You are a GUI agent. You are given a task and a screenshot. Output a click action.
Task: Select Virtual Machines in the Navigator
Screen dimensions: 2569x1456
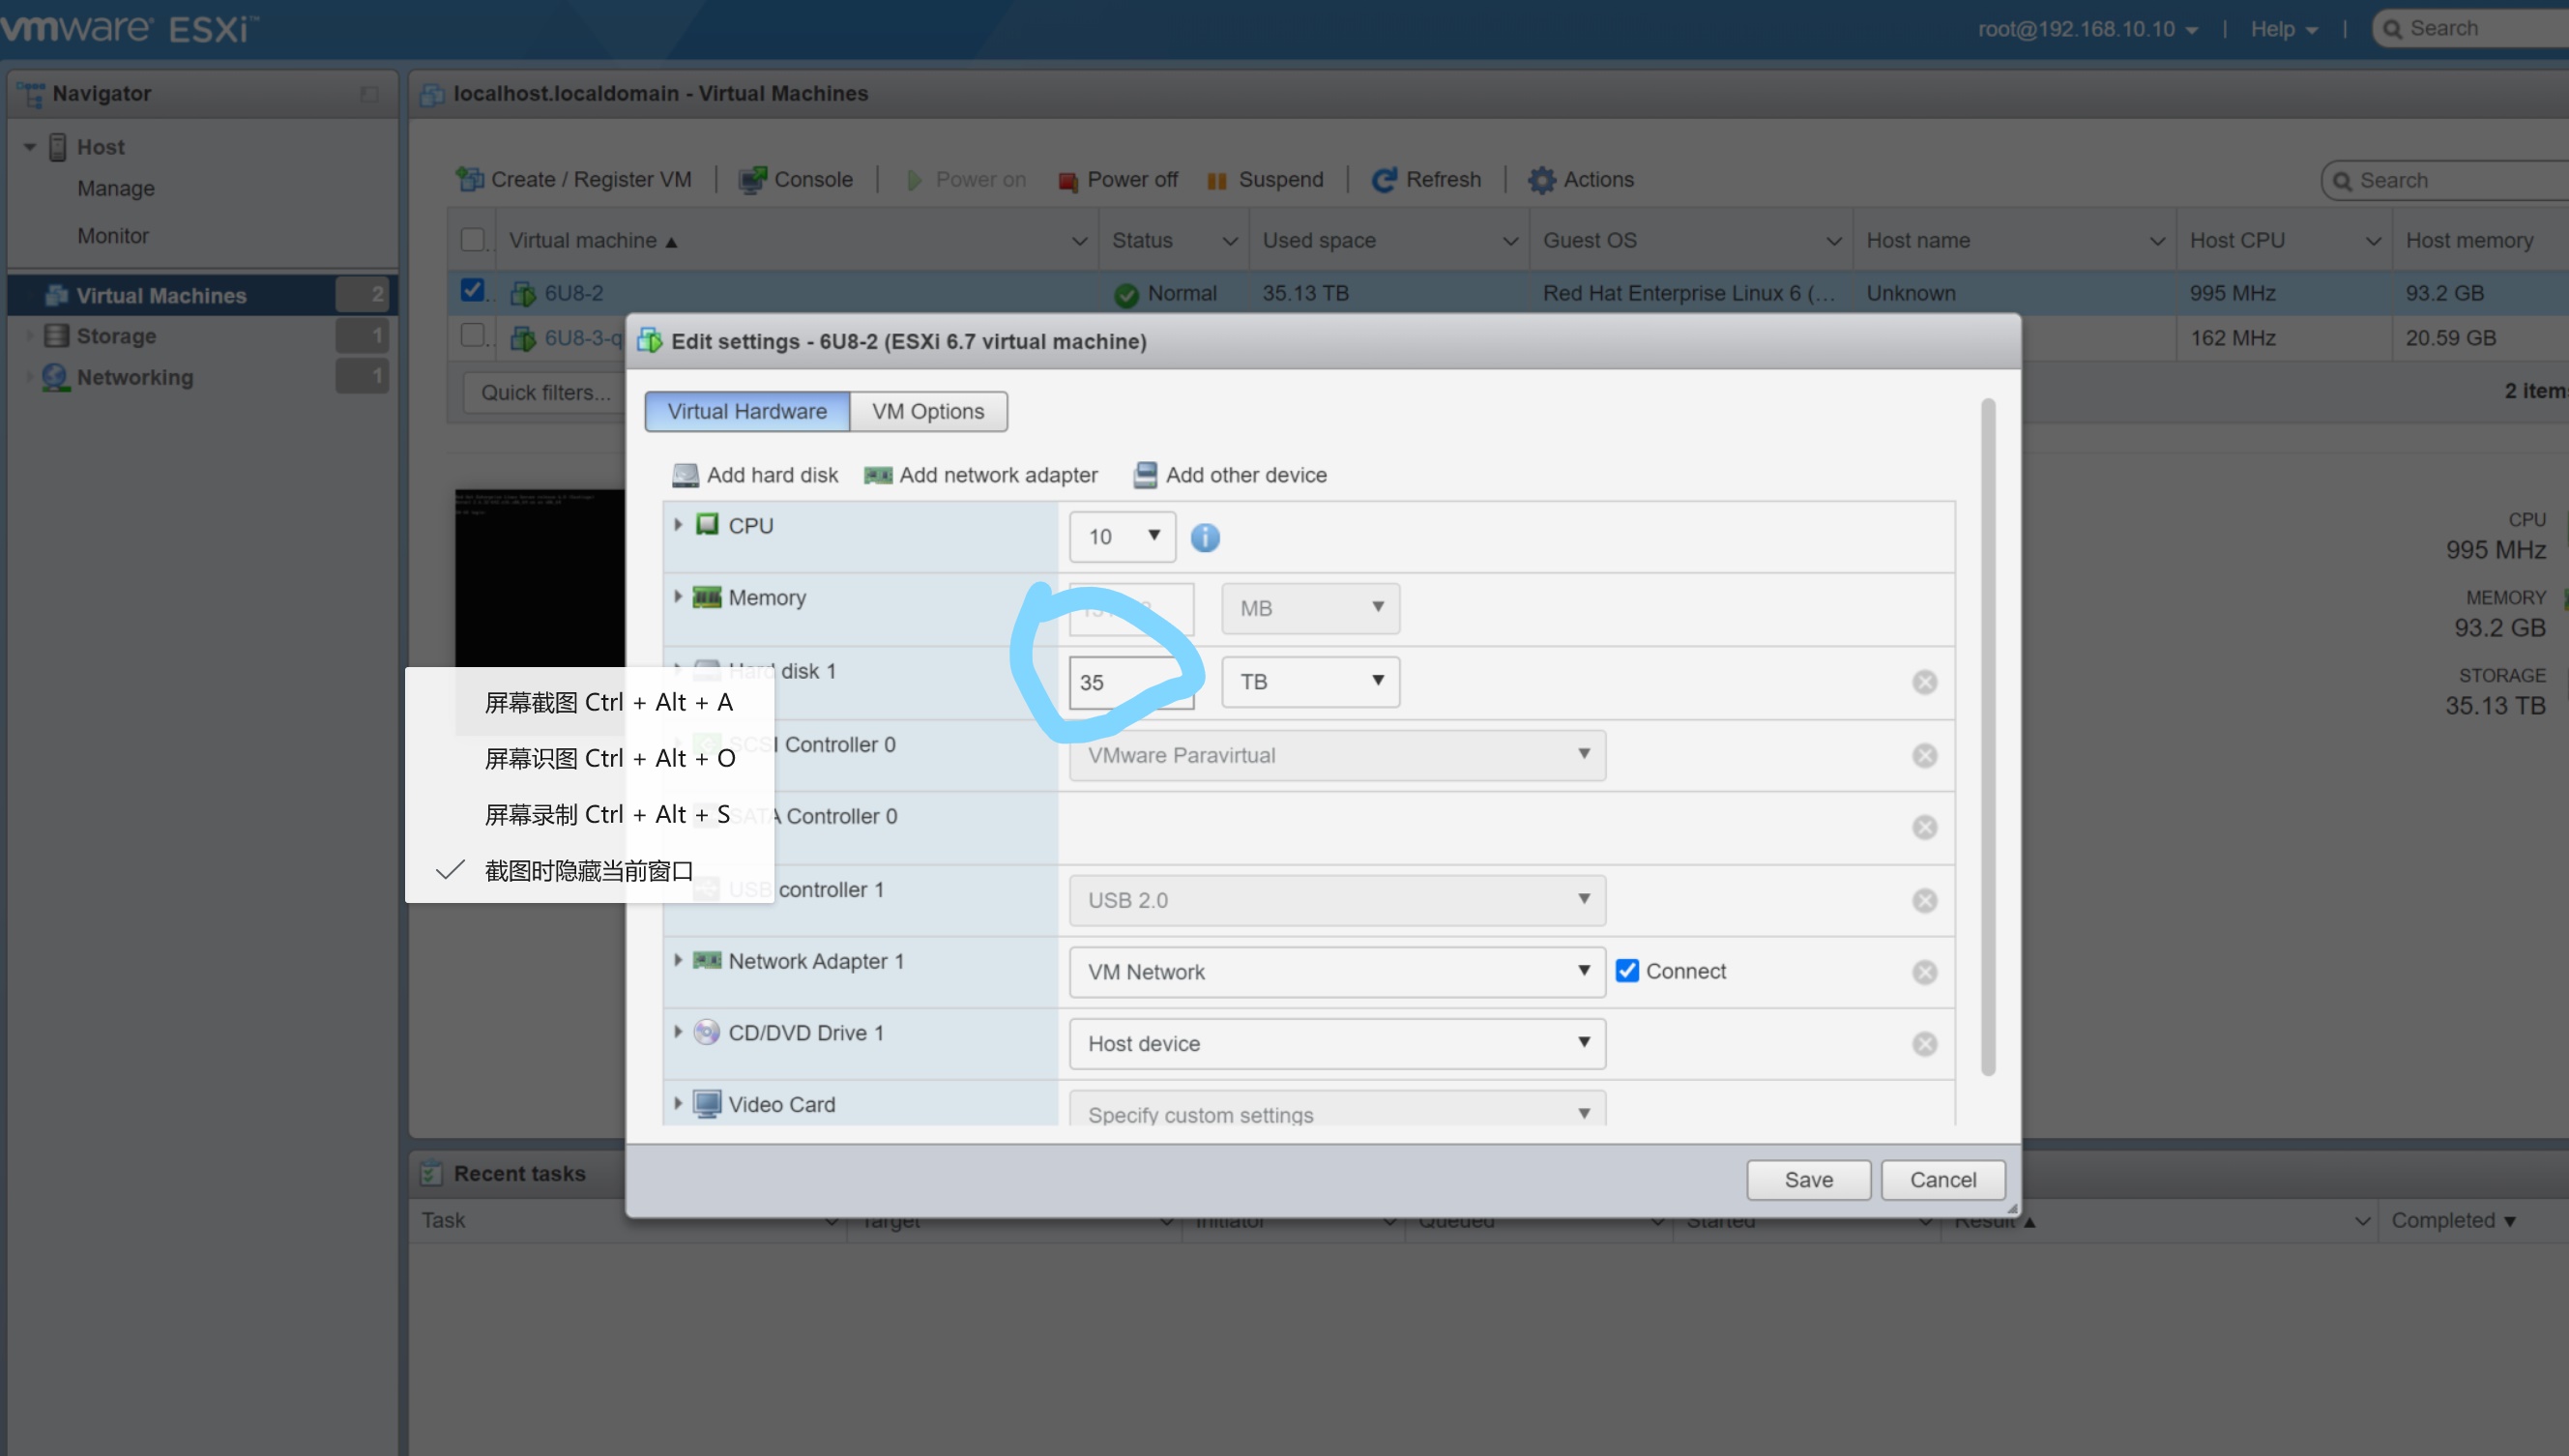click(200, 295)
